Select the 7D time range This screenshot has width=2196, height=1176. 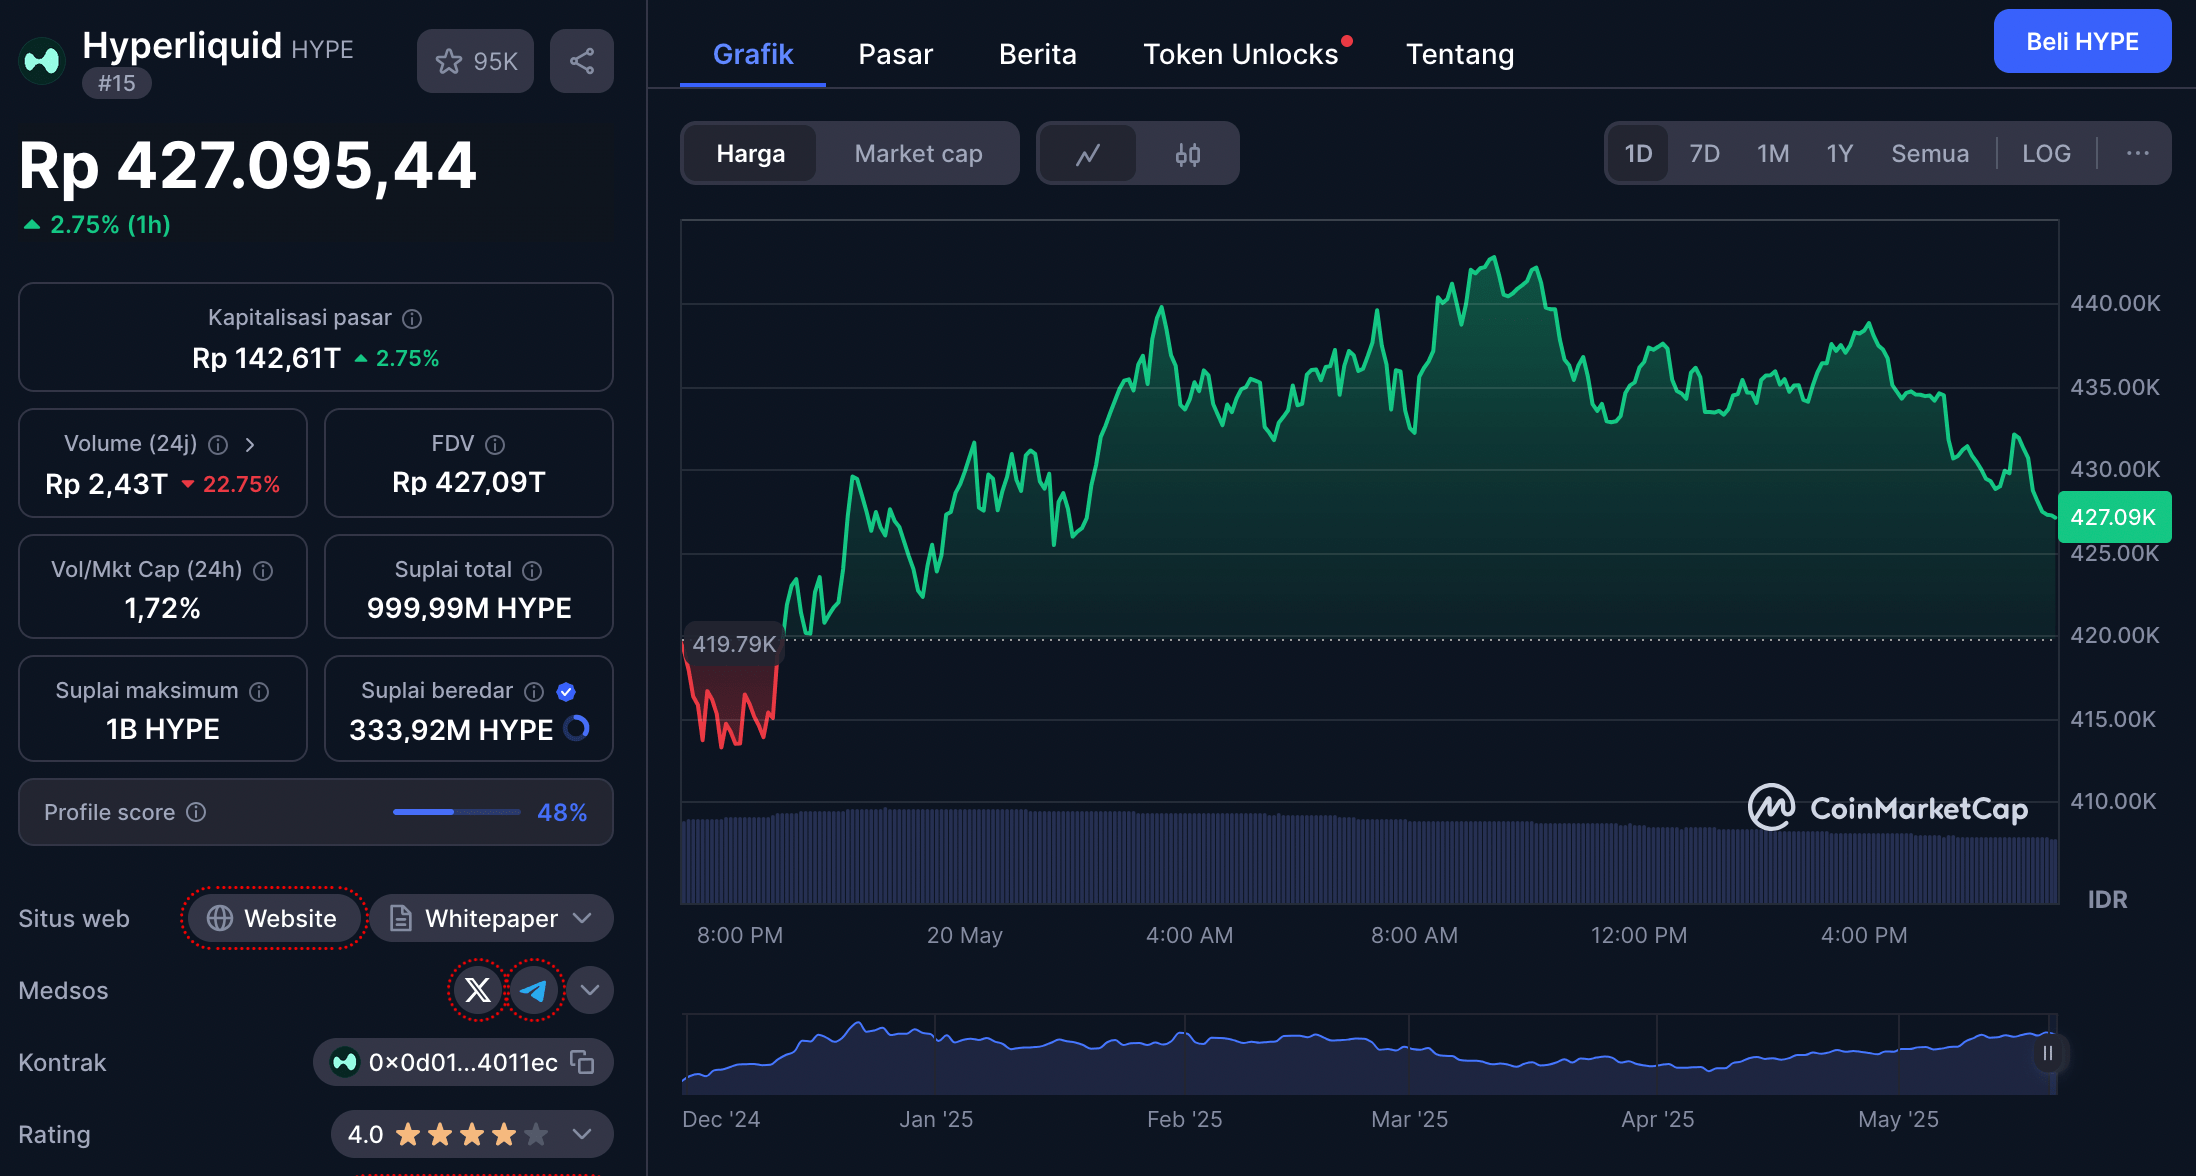point(1704,154)
